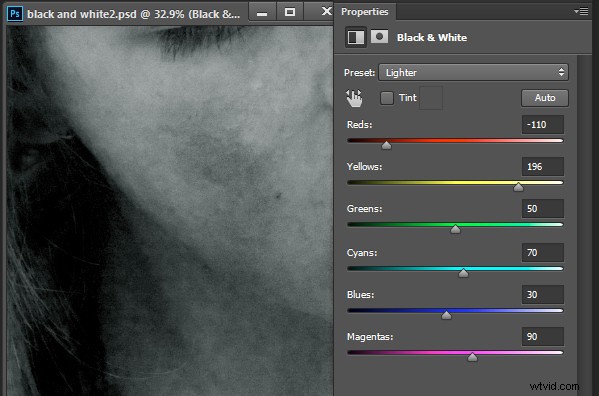Enable the Tint checkbox
The height and width of the screenshot is (396, 599).
point(387,98)
